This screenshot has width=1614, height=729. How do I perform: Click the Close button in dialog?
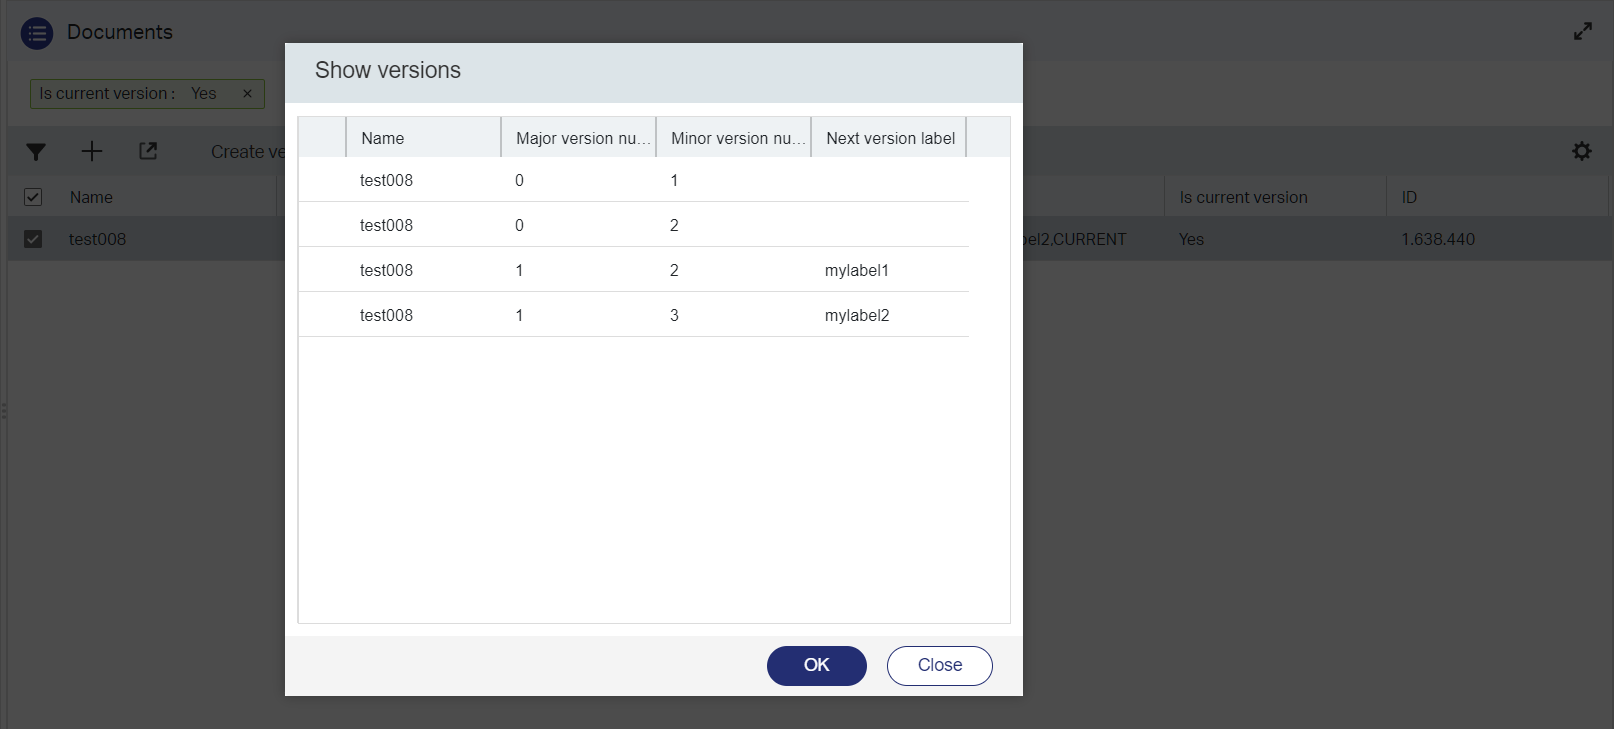tap(939, 666)
